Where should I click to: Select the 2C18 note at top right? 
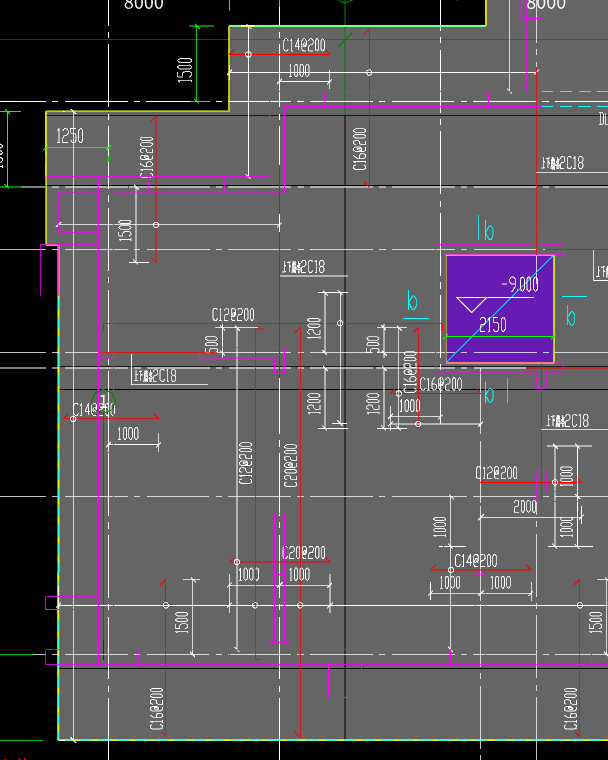[x=563, y=163]
